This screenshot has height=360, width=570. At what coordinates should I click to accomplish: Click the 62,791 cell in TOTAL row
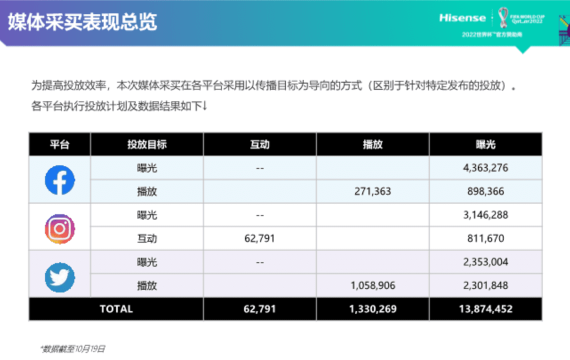point(260,309)
